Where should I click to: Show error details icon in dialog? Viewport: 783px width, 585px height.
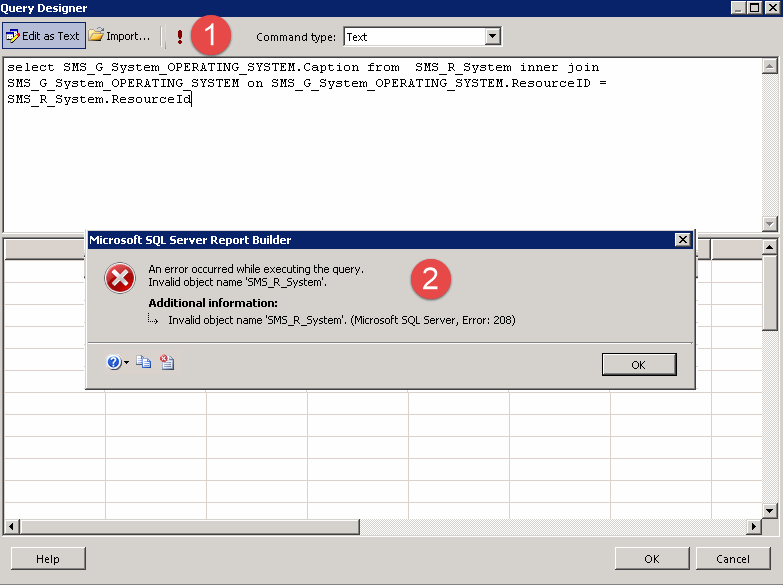(167, 362)
